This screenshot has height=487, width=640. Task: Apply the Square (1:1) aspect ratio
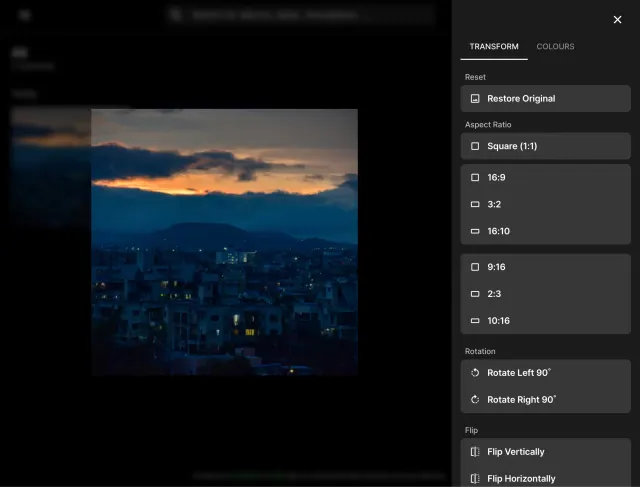coord(545,146)
